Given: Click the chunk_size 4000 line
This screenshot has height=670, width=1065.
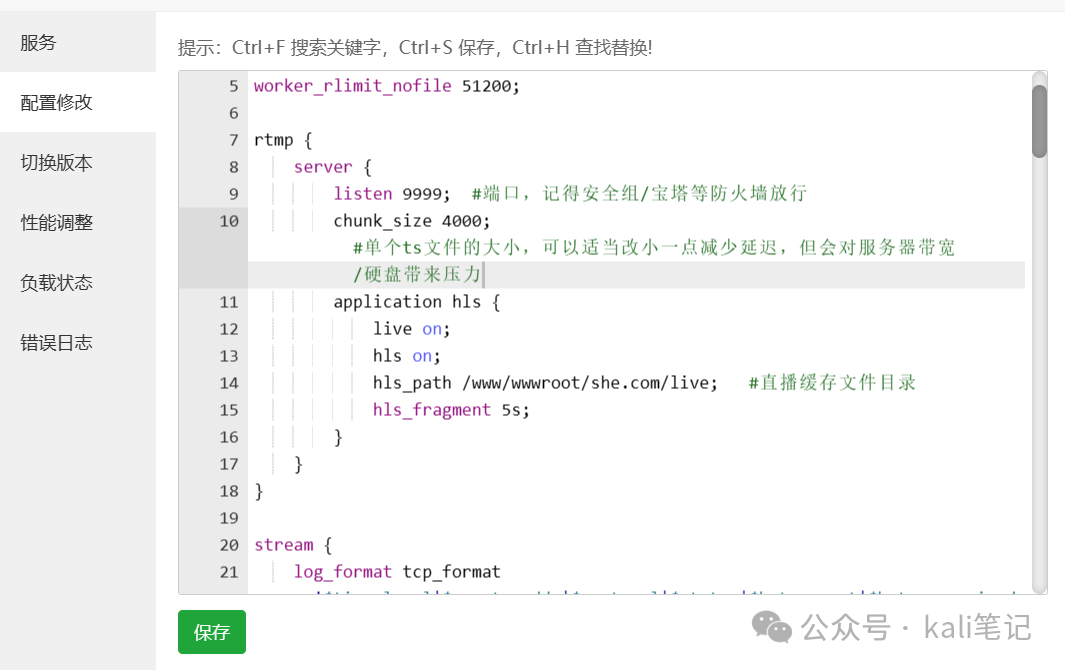Looking at the screenshot, I should (412, 221).
